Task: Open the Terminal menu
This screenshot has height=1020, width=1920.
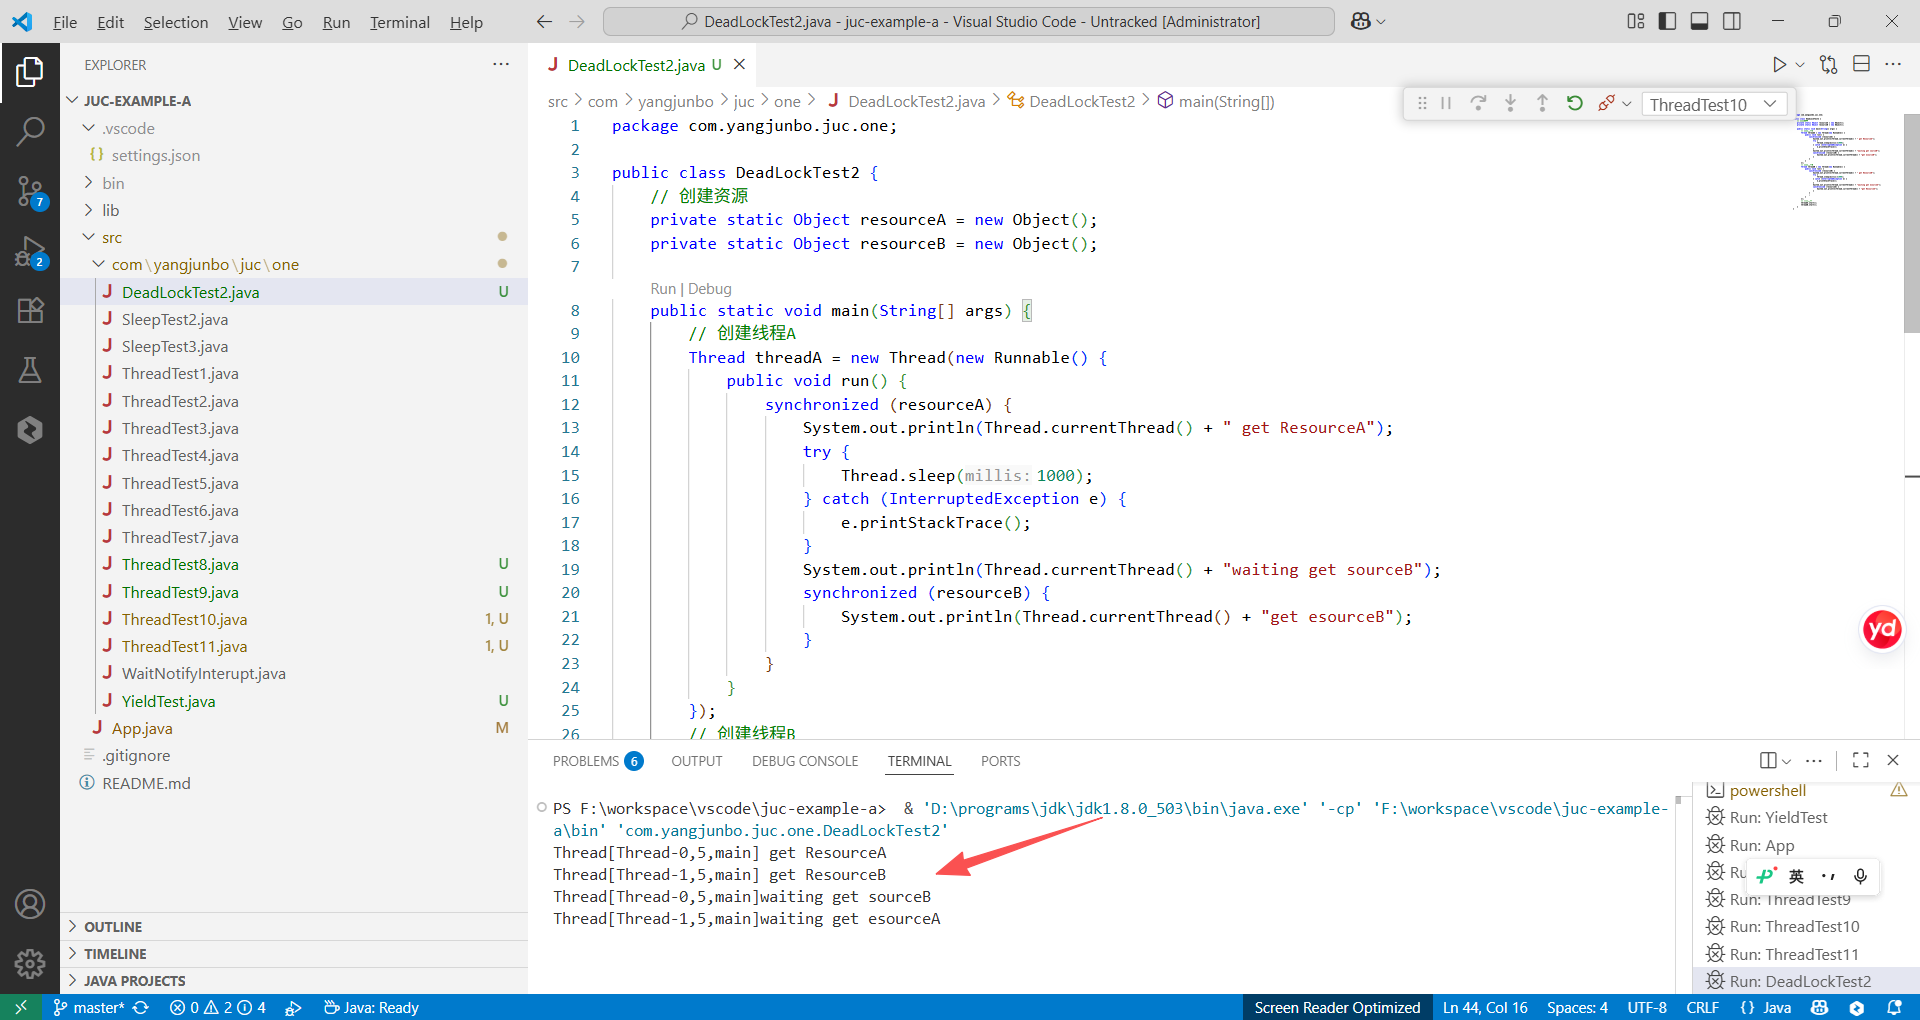Action: click(399, 22)
